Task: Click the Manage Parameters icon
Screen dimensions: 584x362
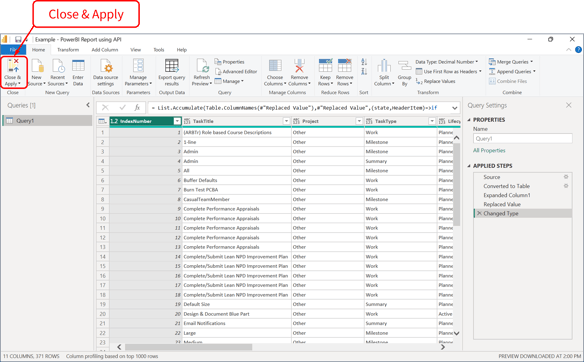Action: click(138, 66)
